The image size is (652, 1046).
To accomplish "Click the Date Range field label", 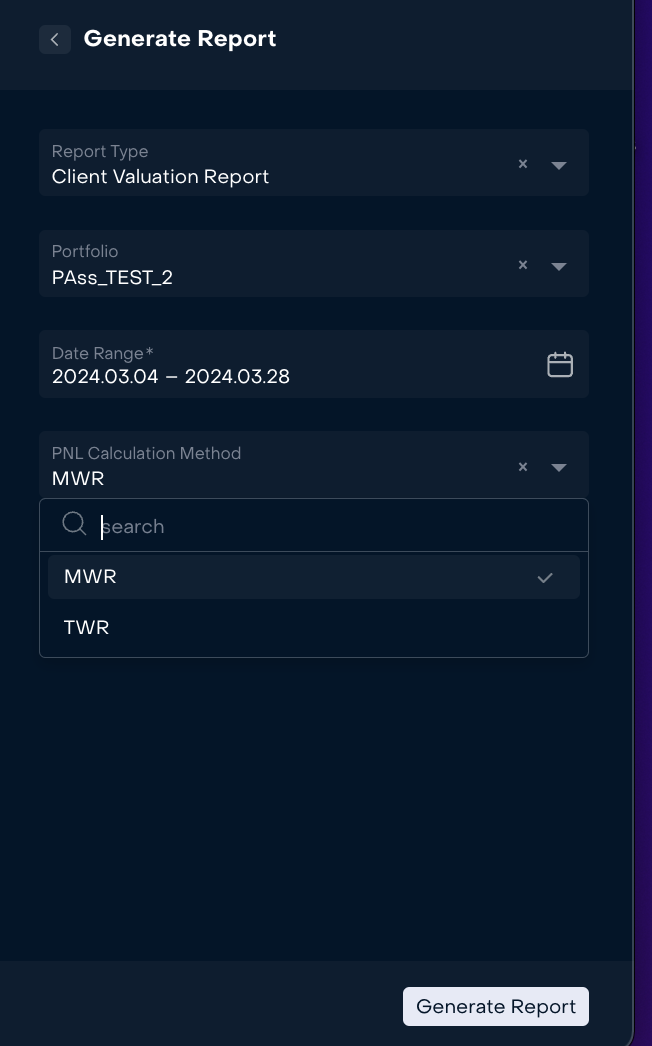I will [x=102, y=353].
